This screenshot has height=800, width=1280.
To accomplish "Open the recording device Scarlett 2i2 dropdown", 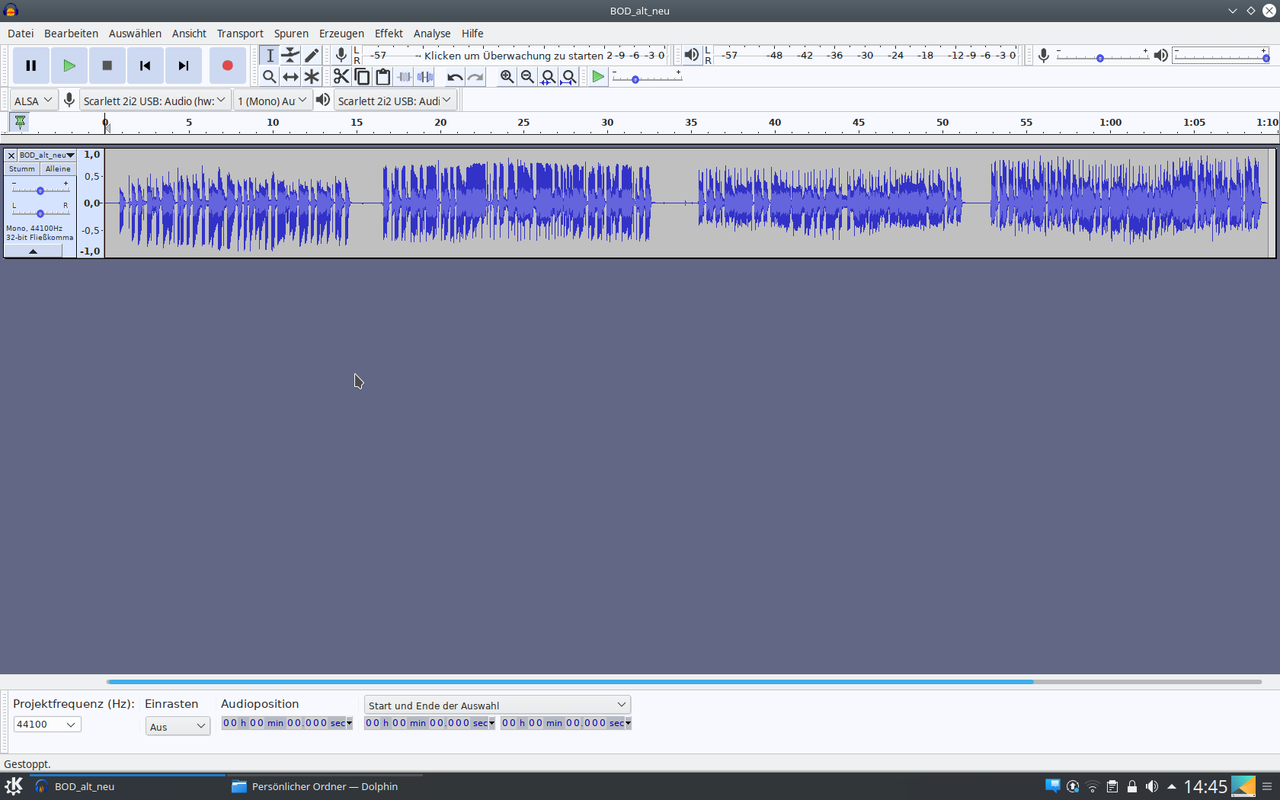I will [155, 100].
